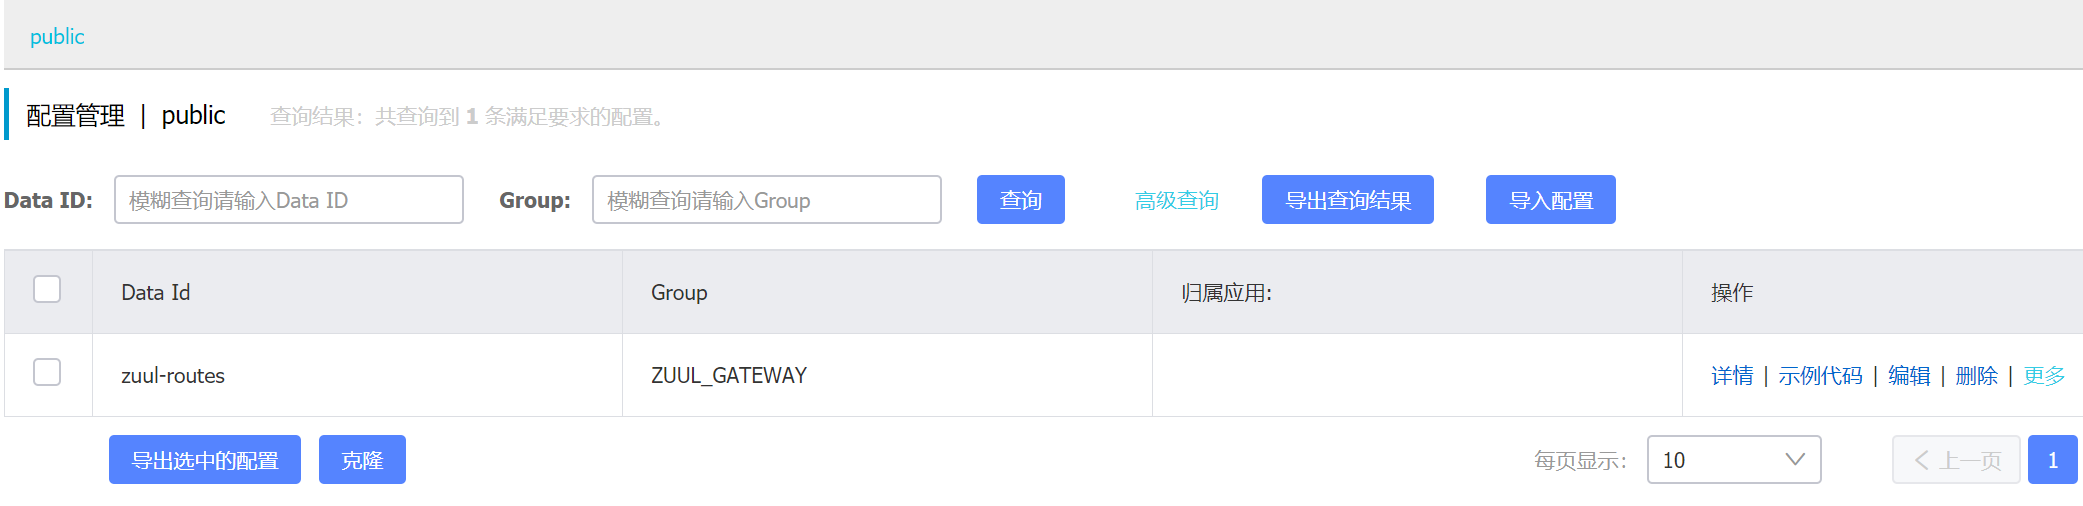
Task: Focus the Data ID search field
Action: pyautogui.click(x=288, y=200)
